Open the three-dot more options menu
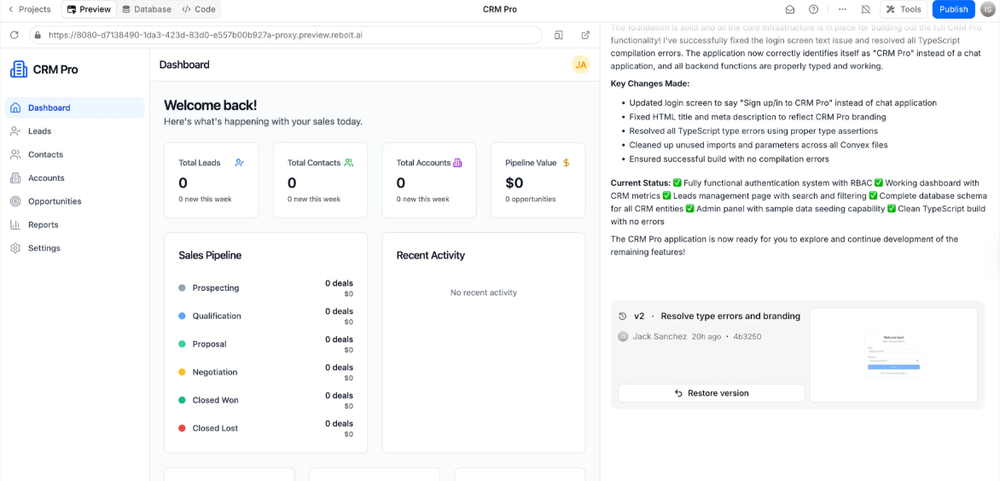Viewport: 1000px width, 481px height. [842, 9]
